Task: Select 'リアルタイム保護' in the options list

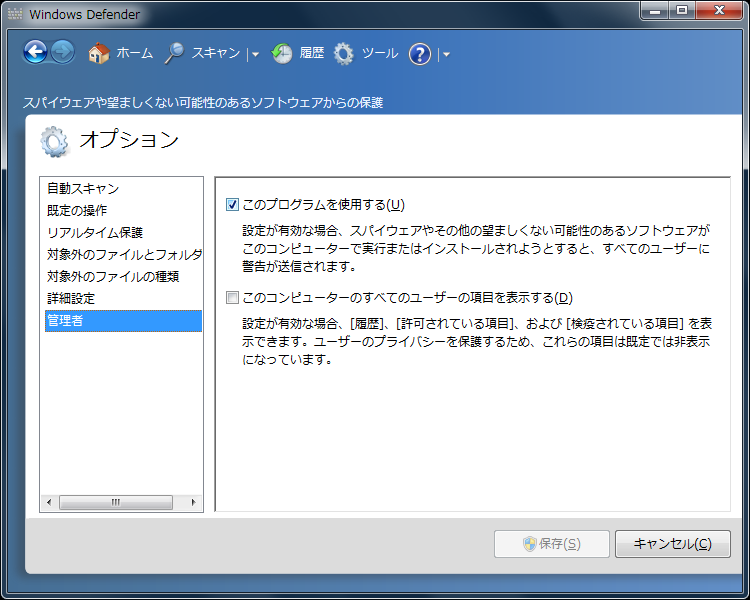Action: coord(95,232)
